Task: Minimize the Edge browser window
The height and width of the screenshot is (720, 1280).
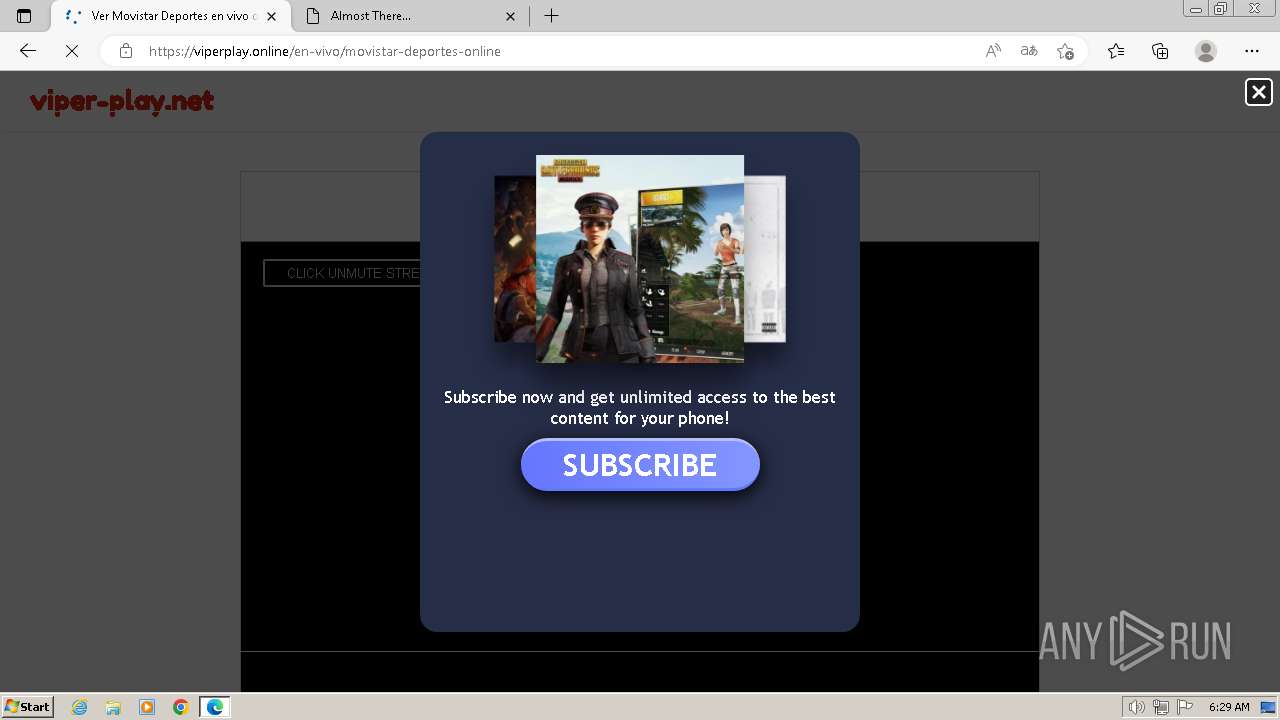Action: pos(1195,9)
